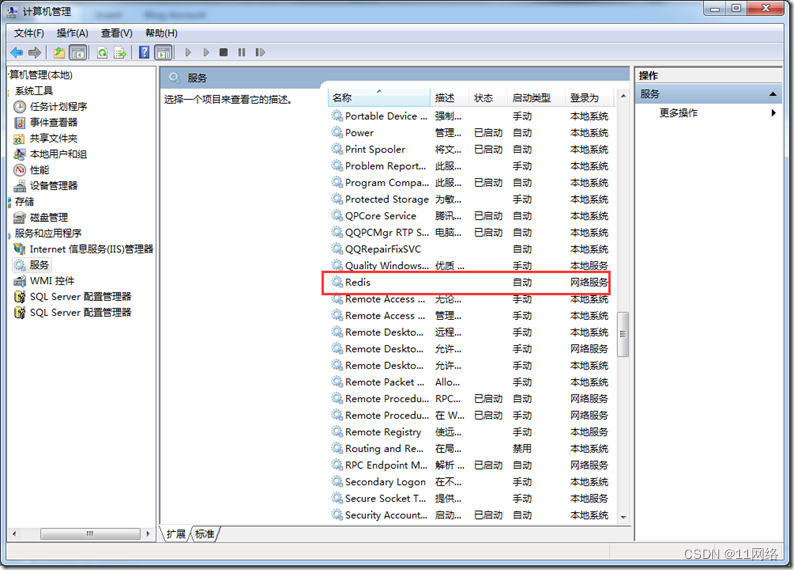This screenshot has width=794, height=570.
Task: Toggle Show/Hide Console Tree toolbar icon
Action: click(x=77, y=52)
